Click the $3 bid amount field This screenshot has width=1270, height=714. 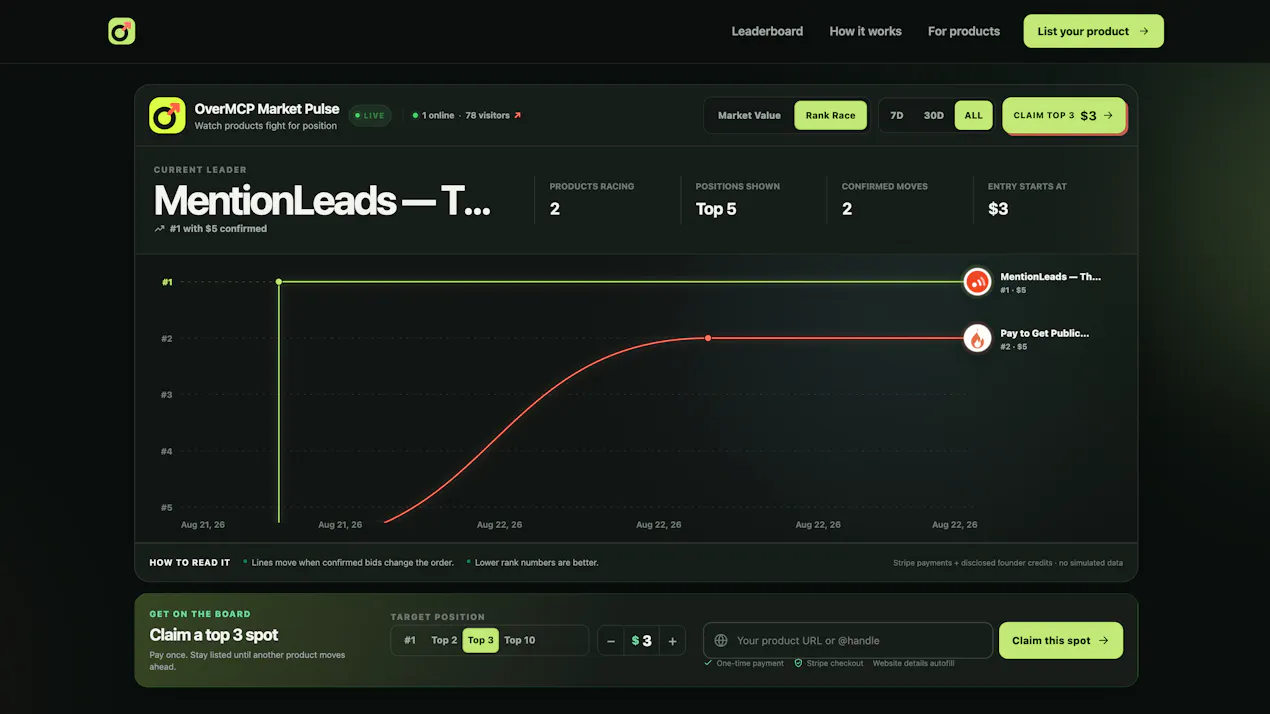[642, 641]
